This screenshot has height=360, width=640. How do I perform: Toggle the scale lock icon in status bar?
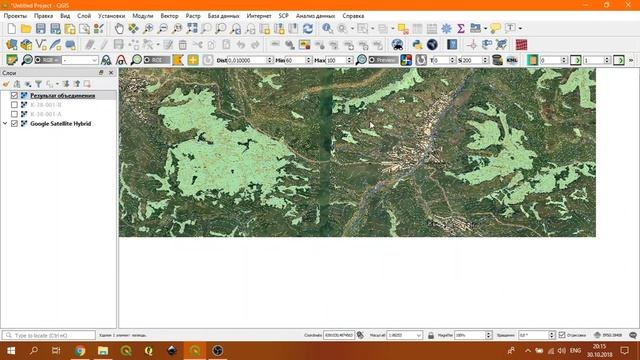tap(431, 335)
